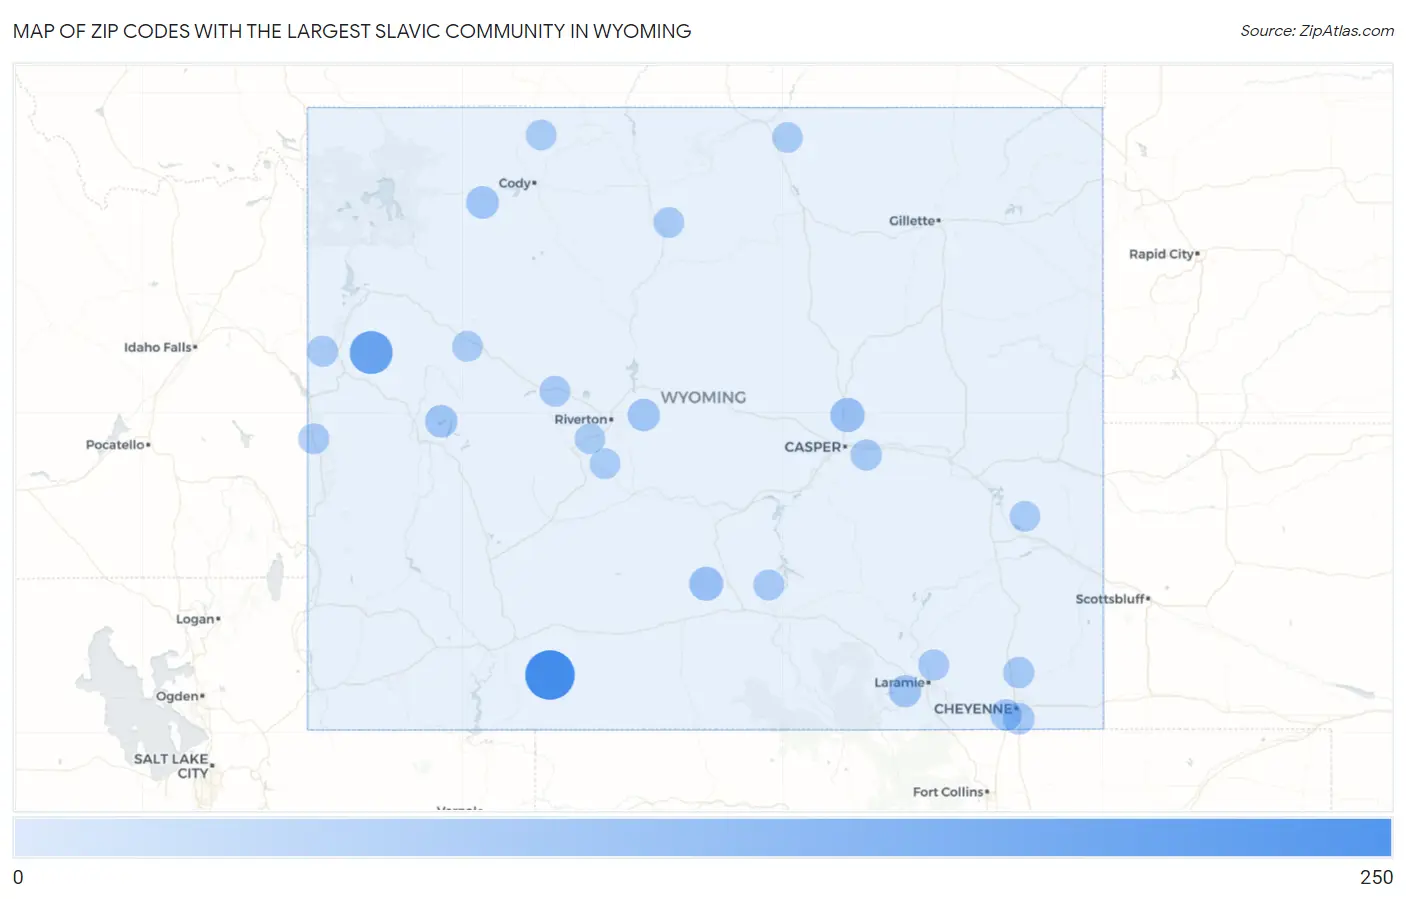Click the legend minimum value 0
This screenshot has width=1406, height=899.
18,877
